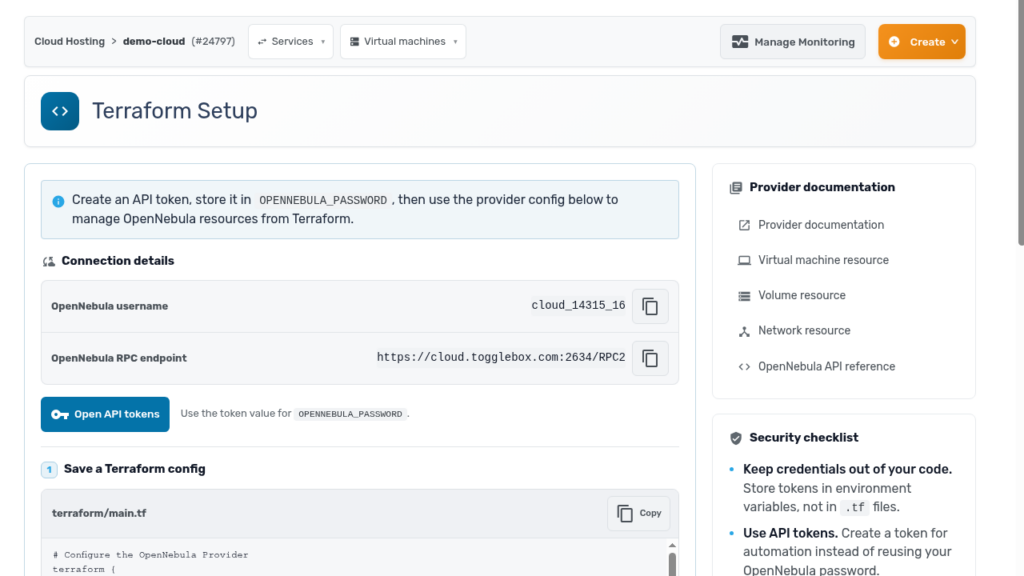Viewport: 1024px width, 576px height.
Task: Click the 'Save a Terraform config' heading
Action: (x=135, y=469)
